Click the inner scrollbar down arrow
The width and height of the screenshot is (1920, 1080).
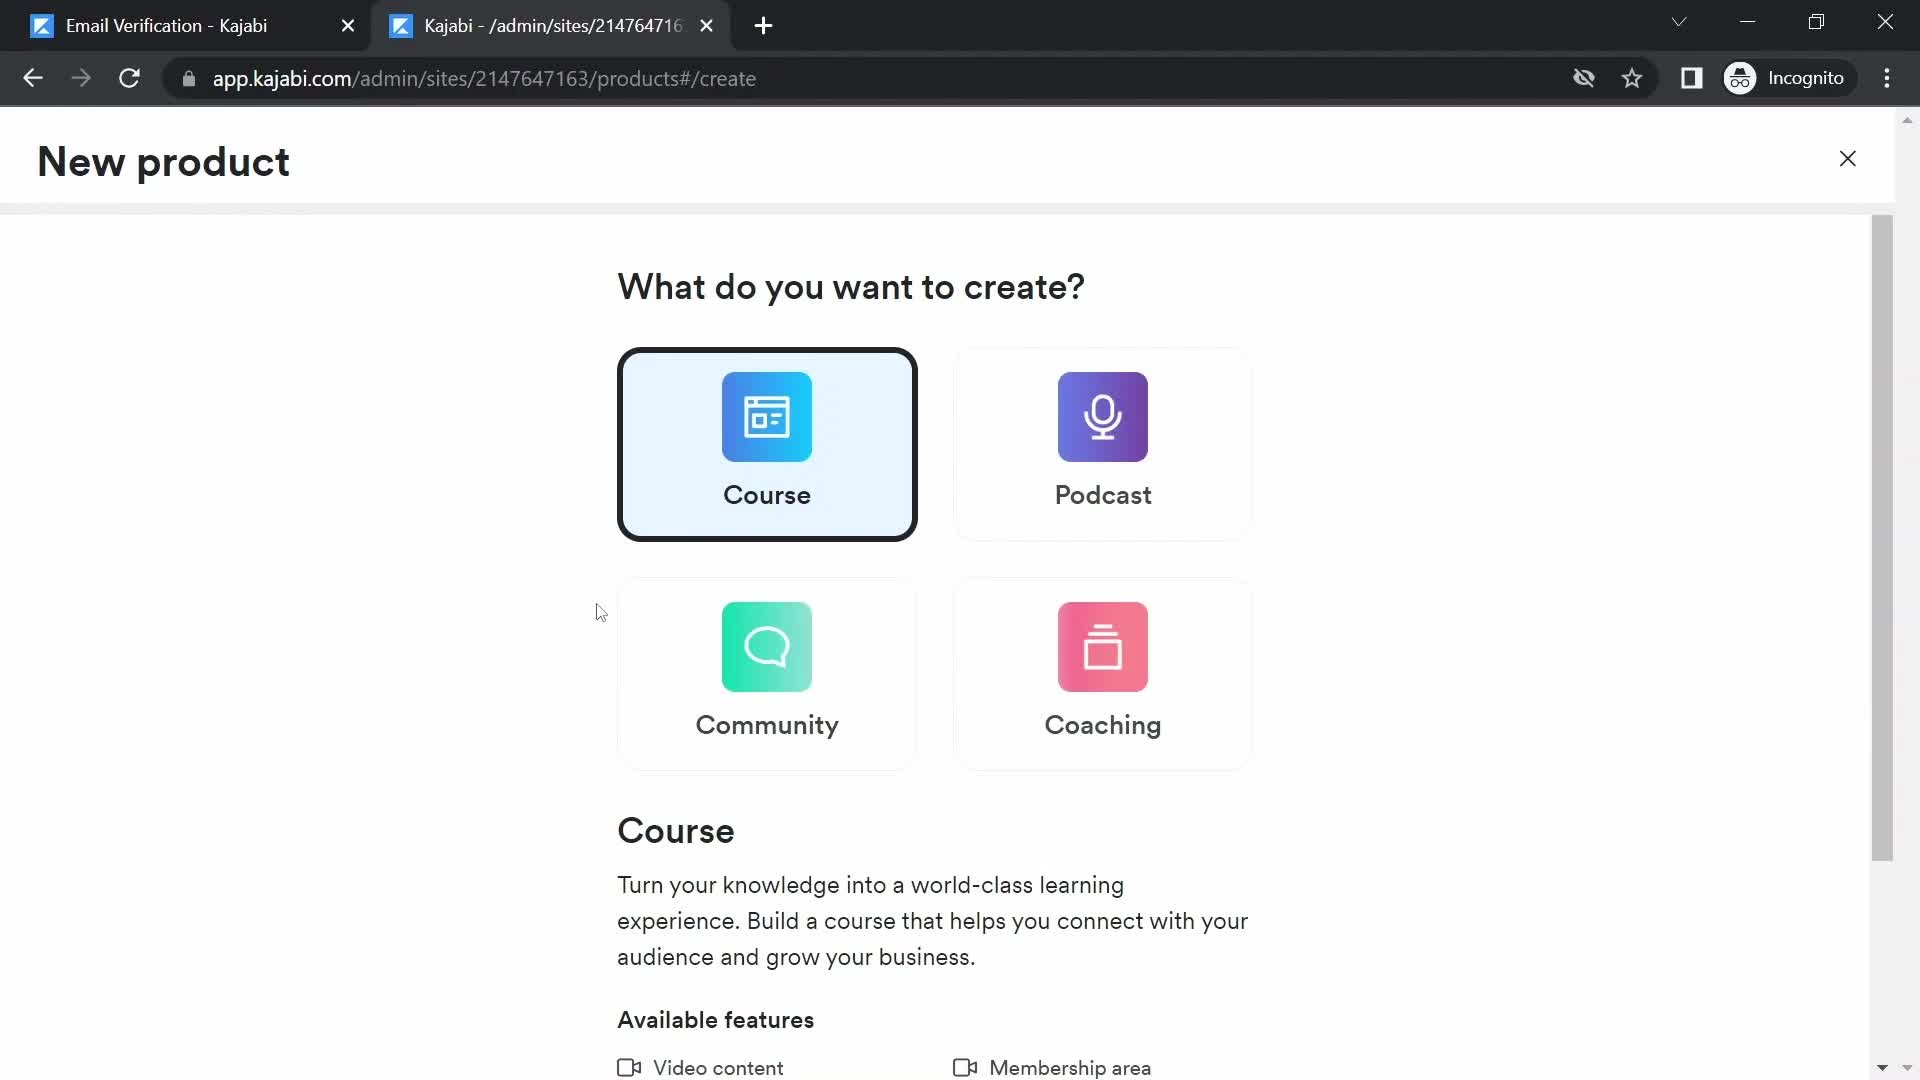1882,1068
